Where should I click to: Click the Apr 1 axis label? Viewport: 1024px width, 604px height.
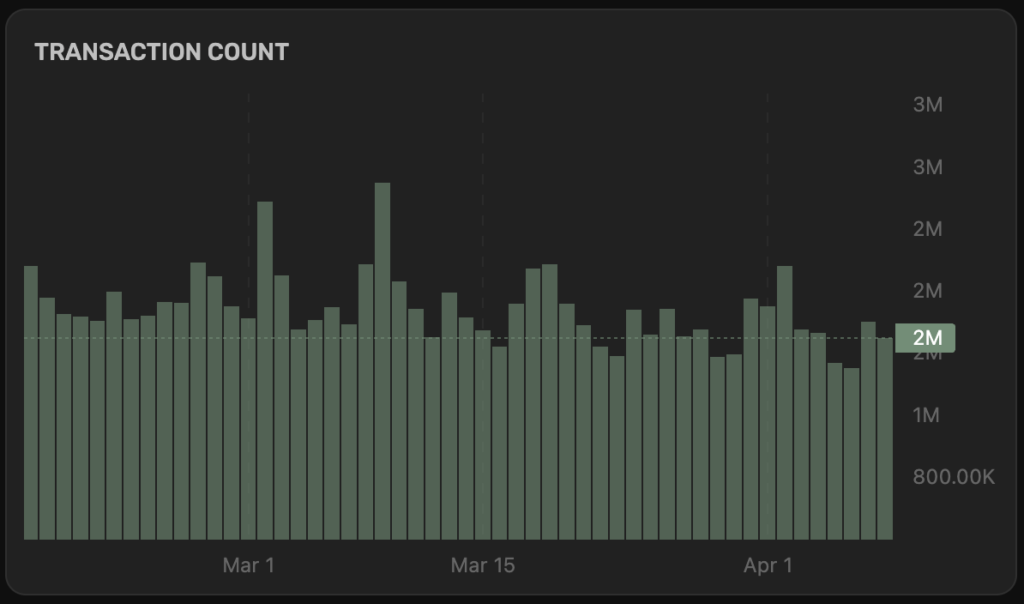pos(768,565)
